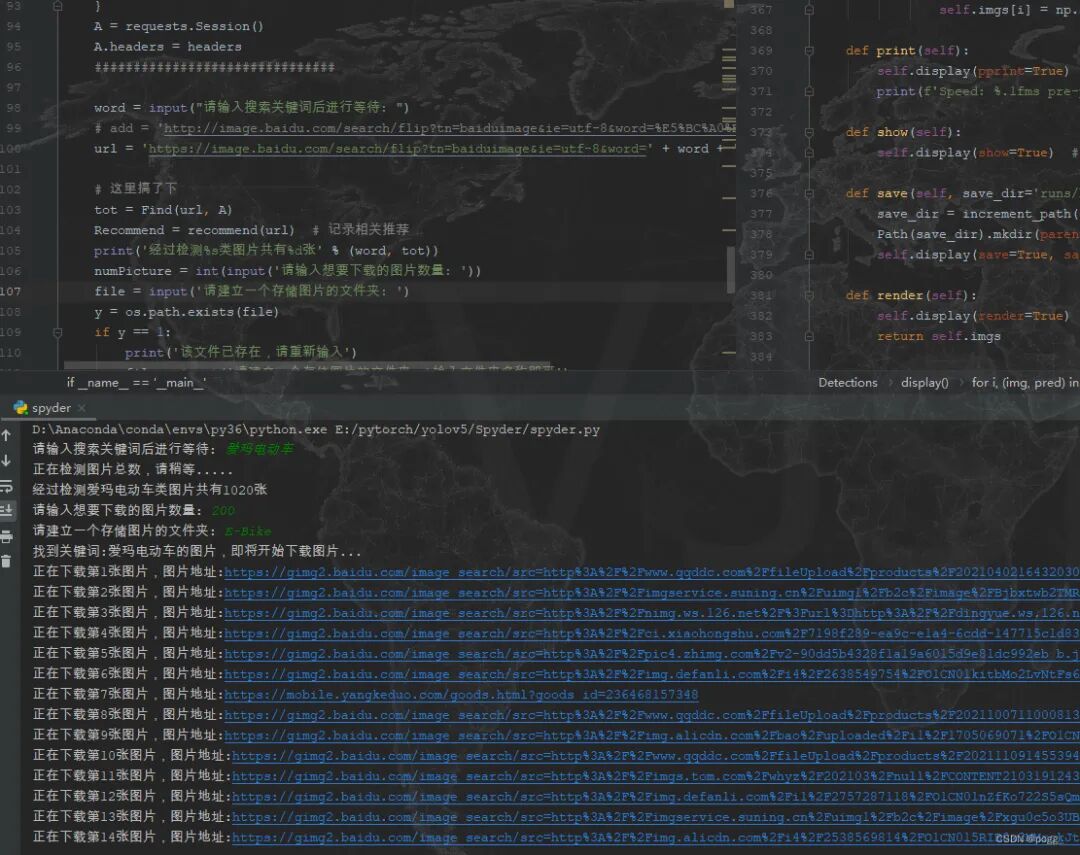The height and width of the screenshot is (855, 1080).
Task: Open the mobile.yangkeduo.com goods link
Action: coord(461,694)
